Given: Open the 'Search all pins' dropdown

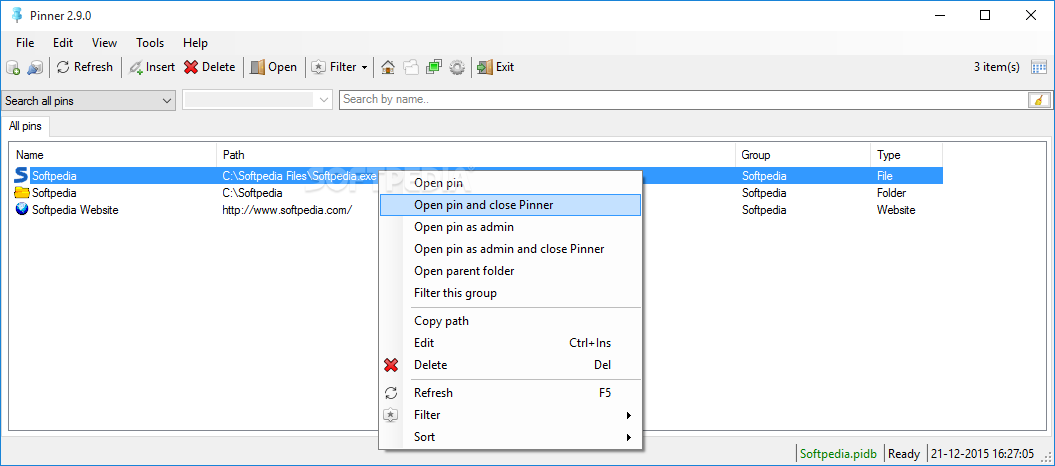Looking at the screenshot, I should tap(89, 101).
